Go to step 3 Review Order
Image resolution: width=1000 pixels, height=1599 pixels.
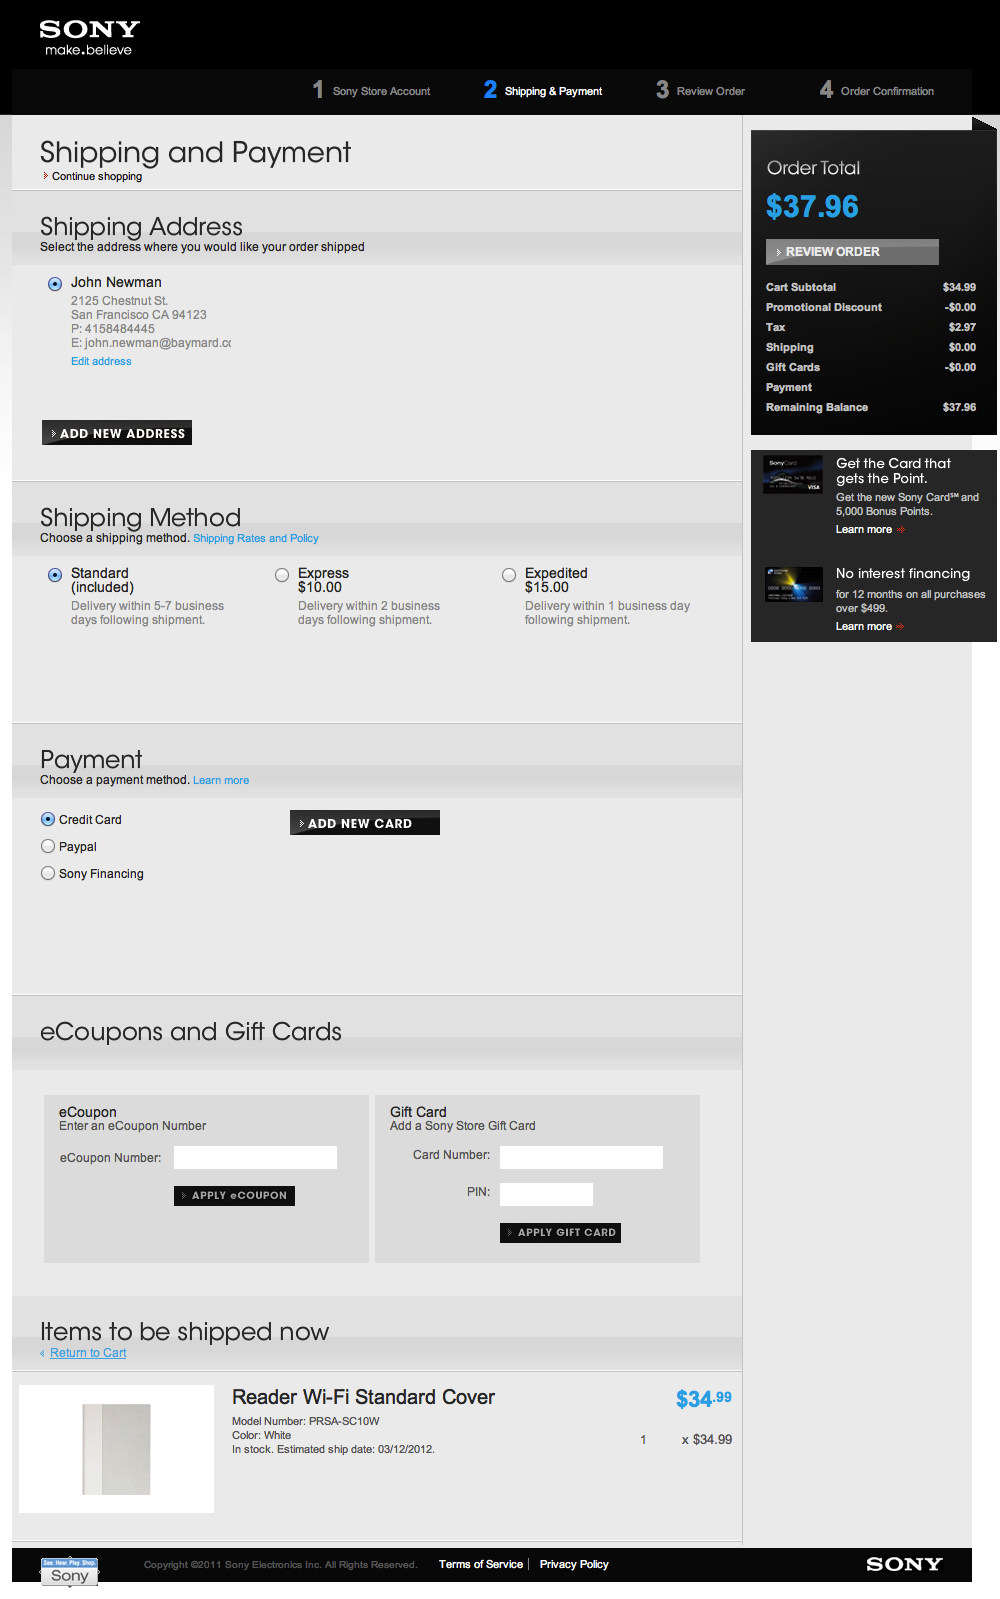point(700,90)
